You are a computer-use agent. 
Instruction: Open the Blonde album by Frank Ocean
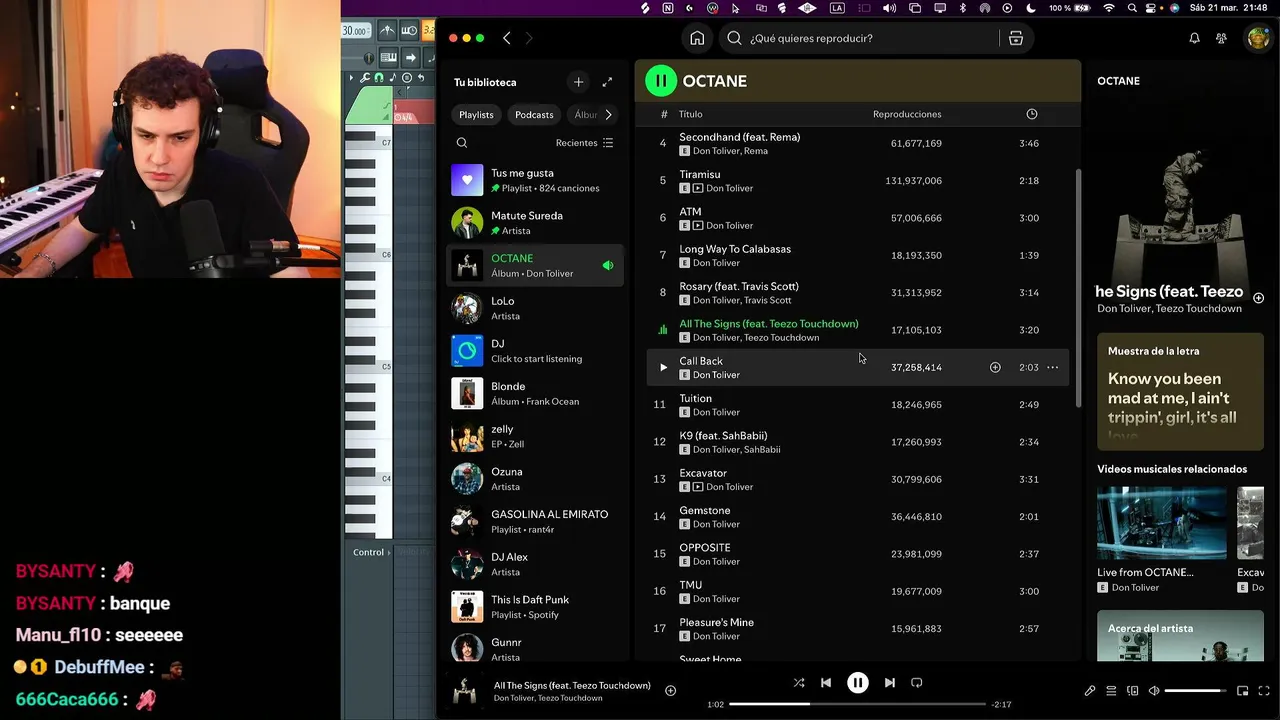535,393
